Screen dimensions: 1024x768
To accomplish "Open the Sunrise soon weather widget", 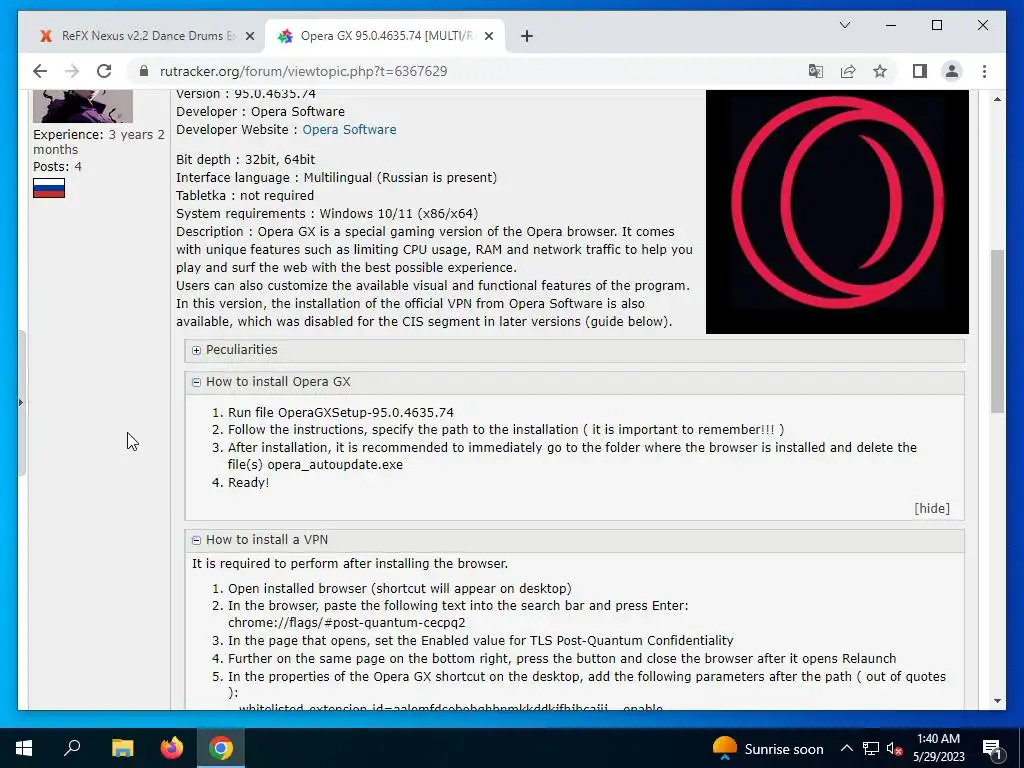I will [x=768, y=748].
